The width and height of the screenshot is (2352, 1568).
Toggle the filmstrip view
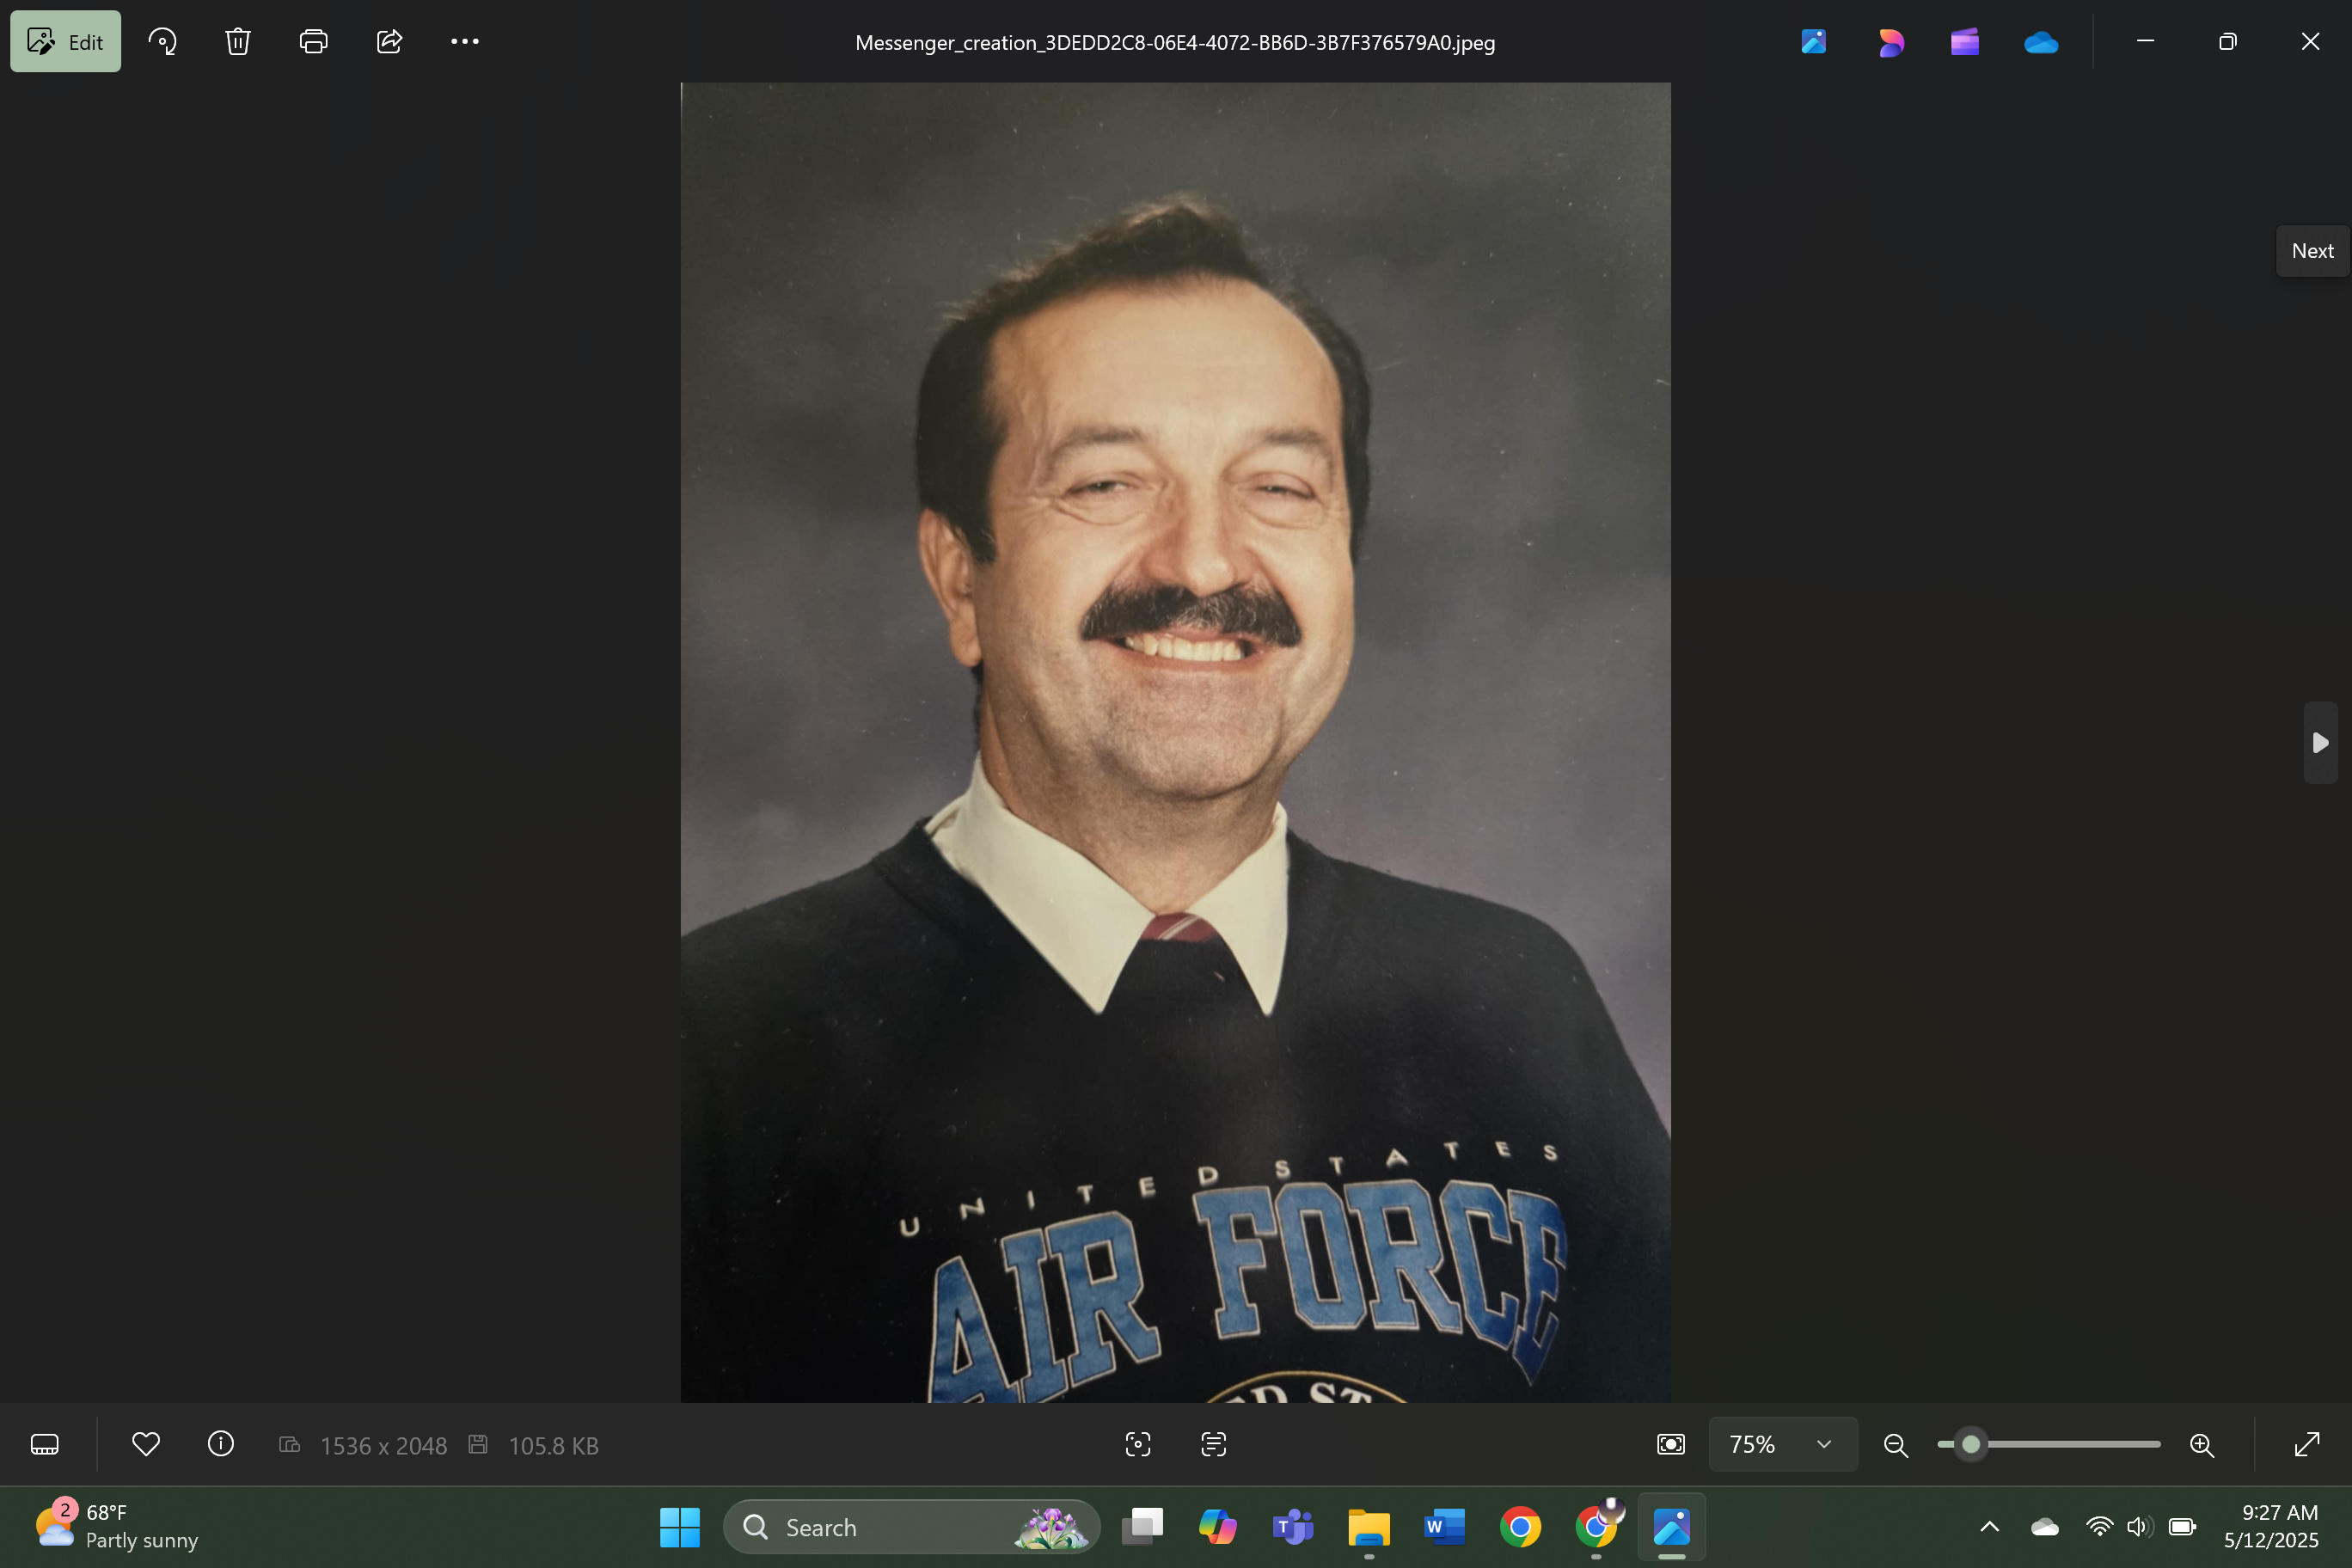[45, 1444]
